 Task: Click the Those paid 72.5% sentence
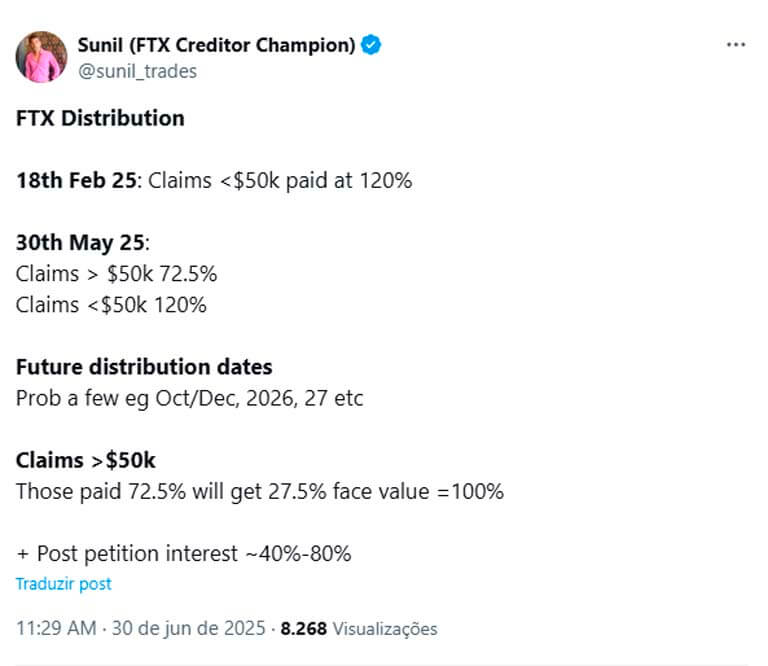tap(260, 491)
